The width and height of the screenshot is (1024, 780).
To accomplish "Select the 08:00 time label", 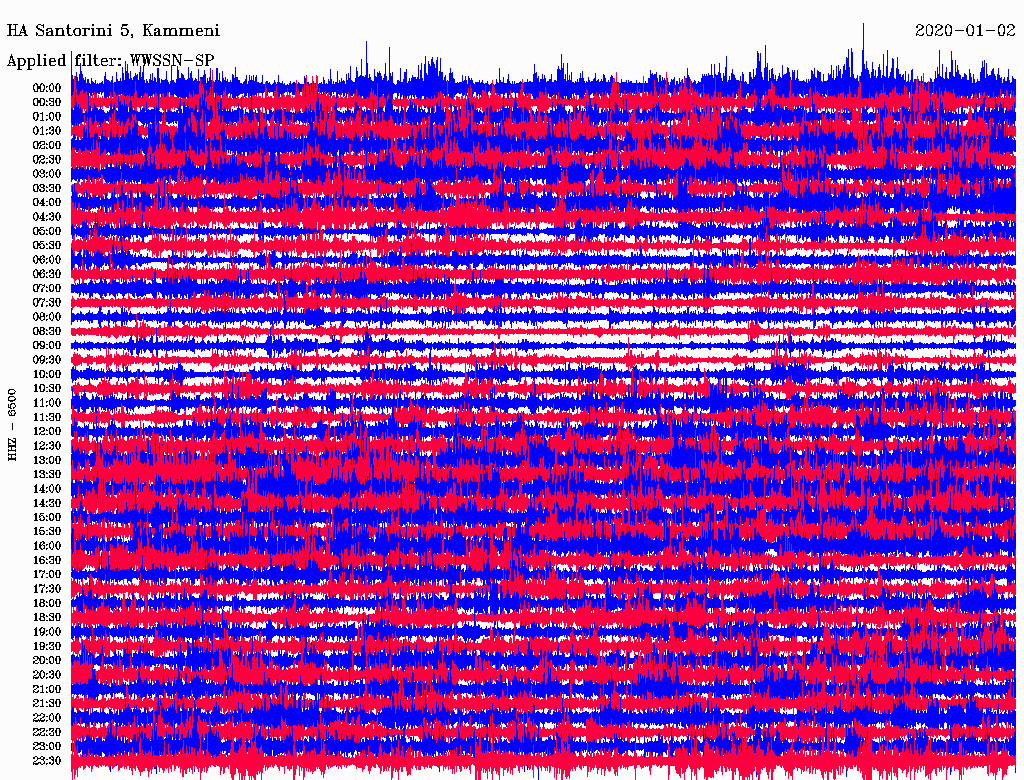I will click(47, 317).
